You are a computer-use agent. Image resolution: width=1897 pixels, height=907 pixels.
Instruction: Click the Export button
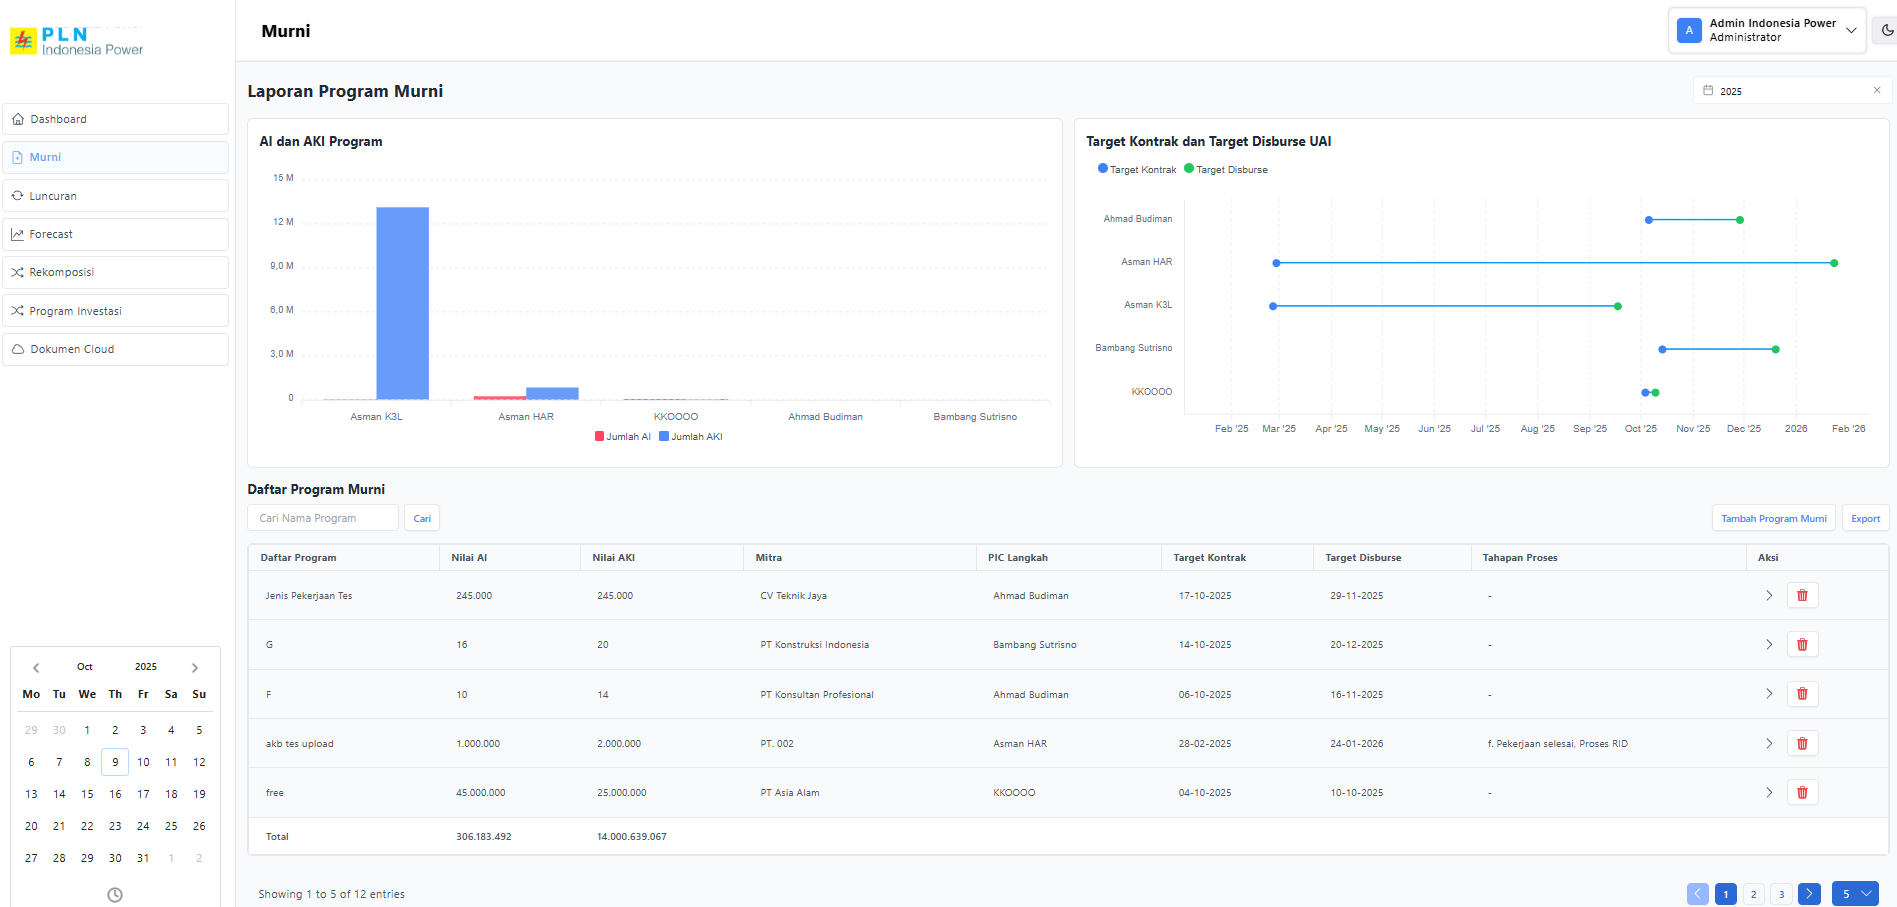click(x=1865, y=519)
